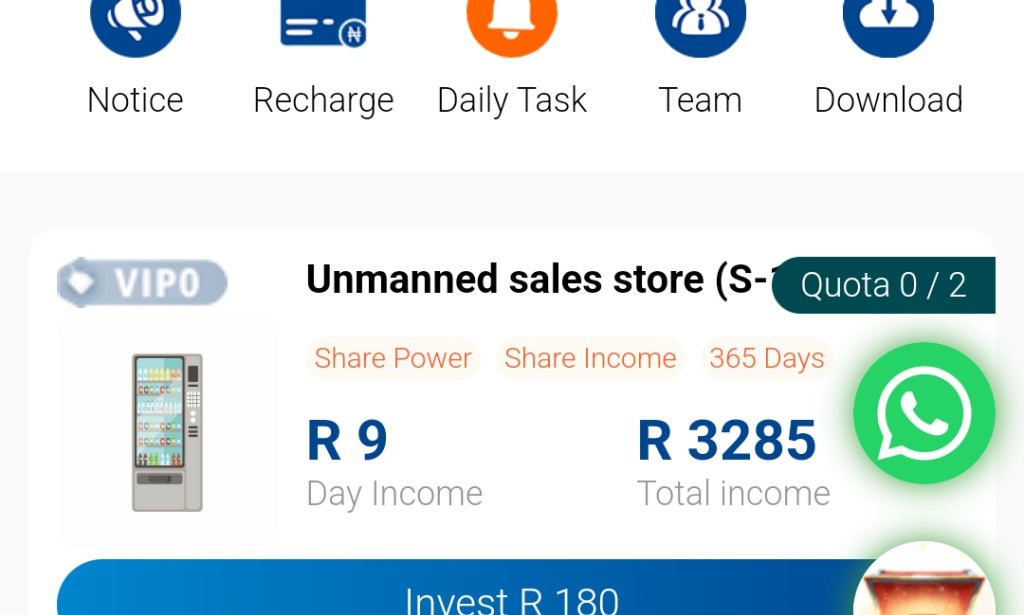Image resolution: width=1024 pixels, height=615 pixels.
Task: Tap the Invest R 180 button
Action: click(x=512, y=597)
